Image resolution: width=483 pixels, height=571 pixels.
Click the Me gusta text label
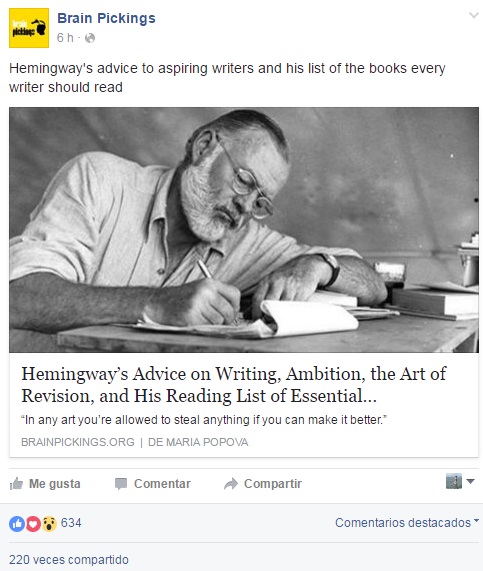(55, 484)
